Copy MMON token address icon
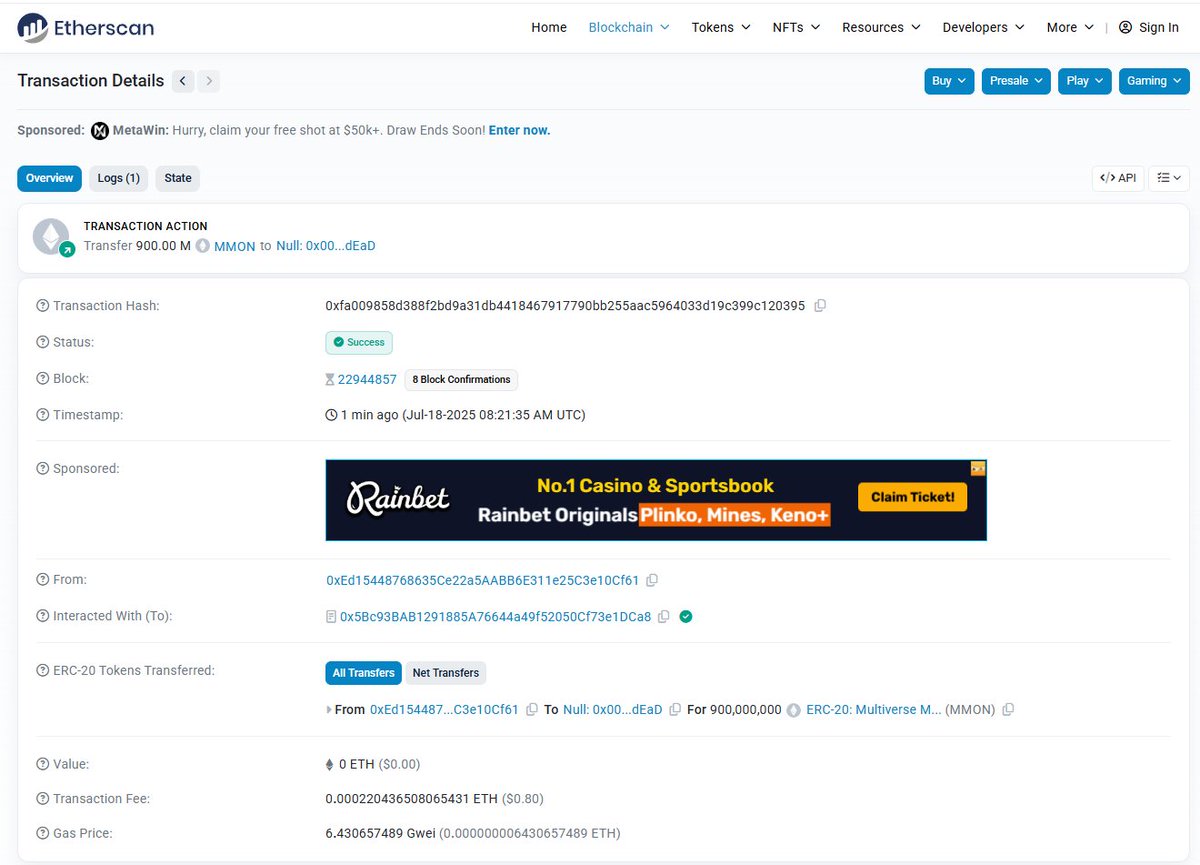This screenshot has width=1200, height=865. pyautogui.click(x=1008, y=710)
